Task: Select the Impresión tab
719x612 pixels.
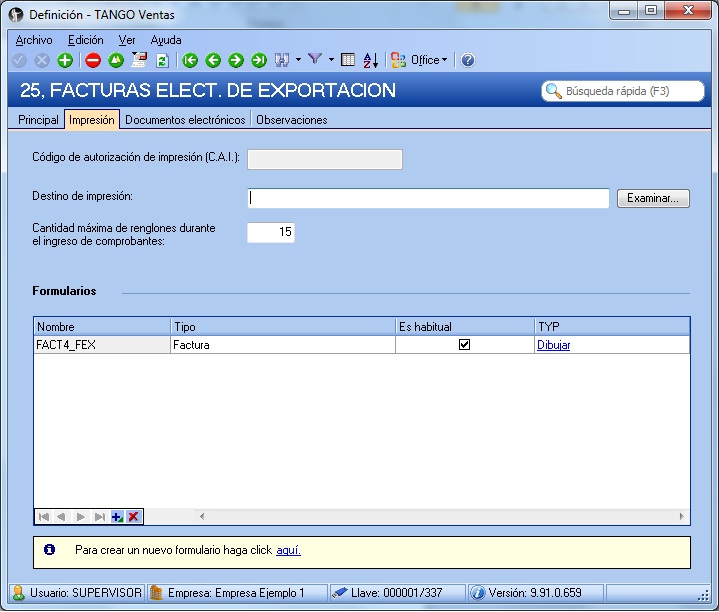Action: pos(92,120)
